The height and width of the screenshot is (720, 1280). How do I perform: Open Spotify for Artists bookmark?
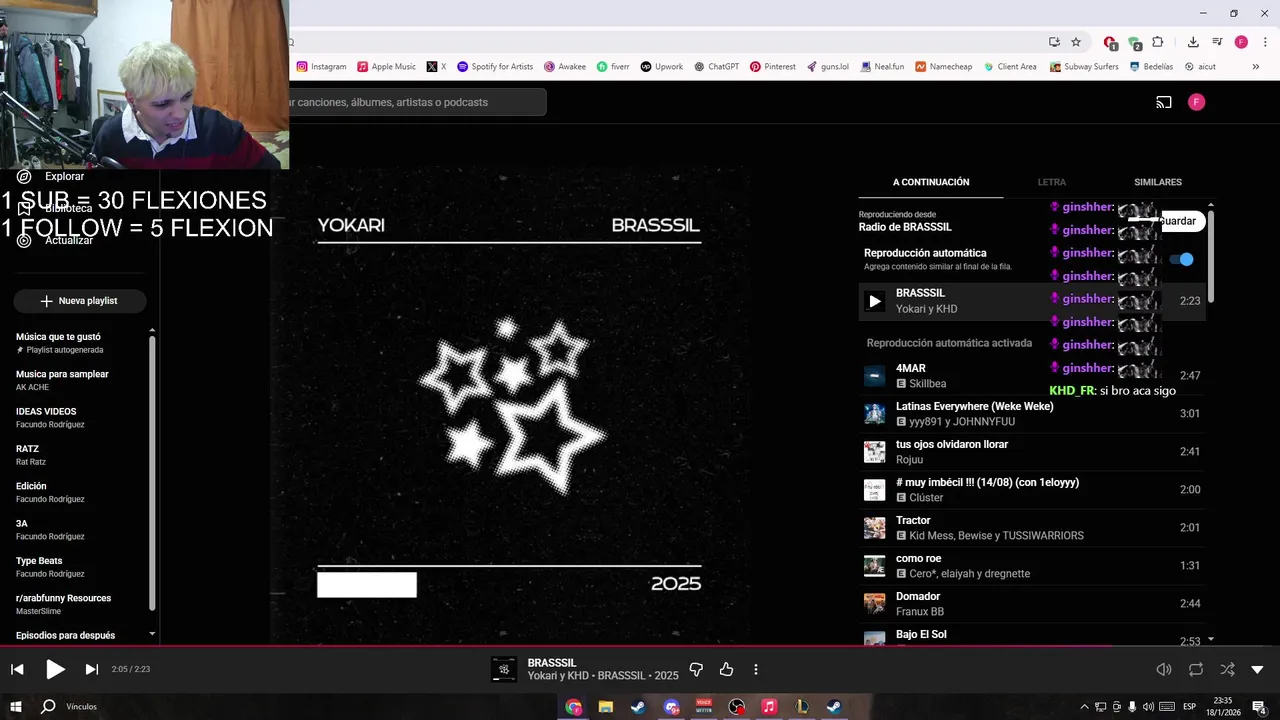click(495, 67)
